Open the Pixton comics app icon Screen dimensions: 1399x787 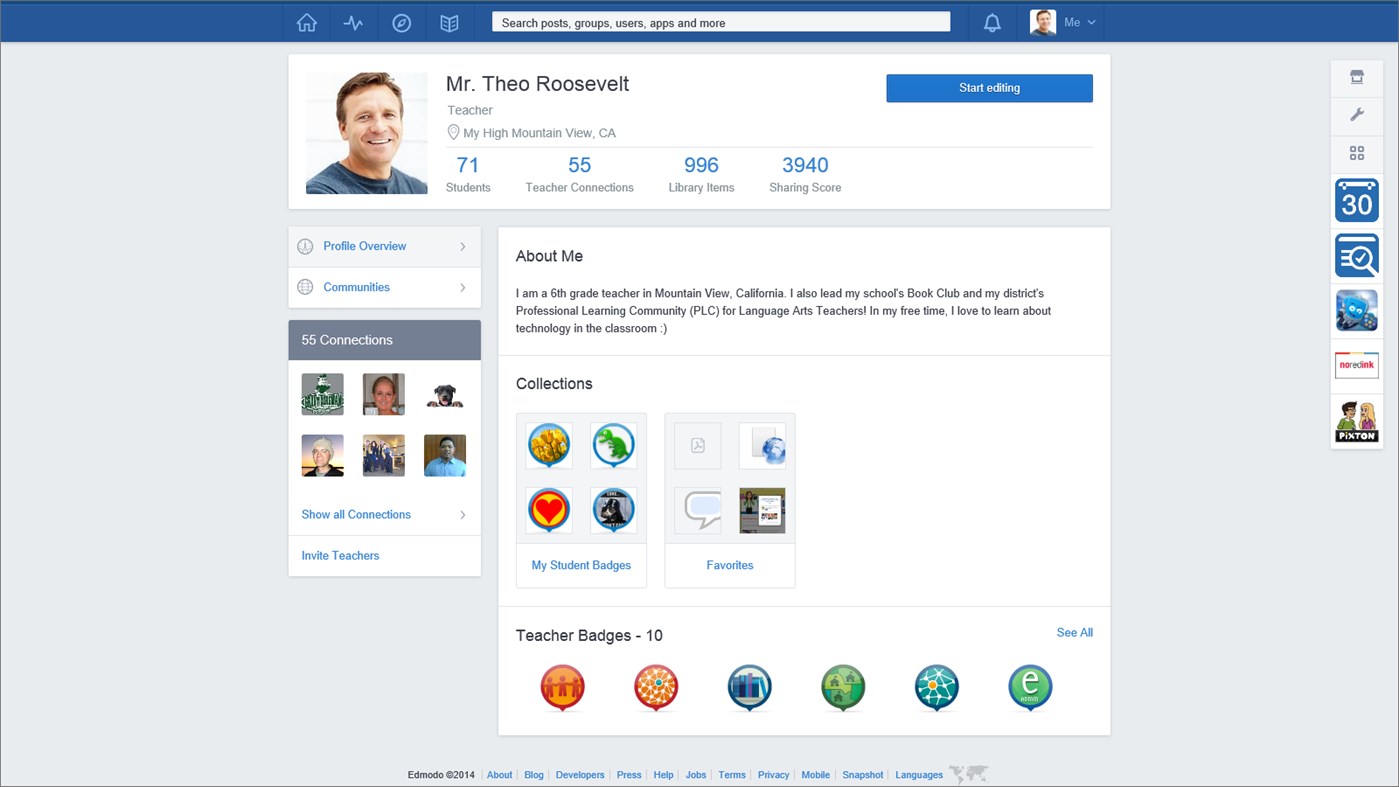click(1356, 420)
